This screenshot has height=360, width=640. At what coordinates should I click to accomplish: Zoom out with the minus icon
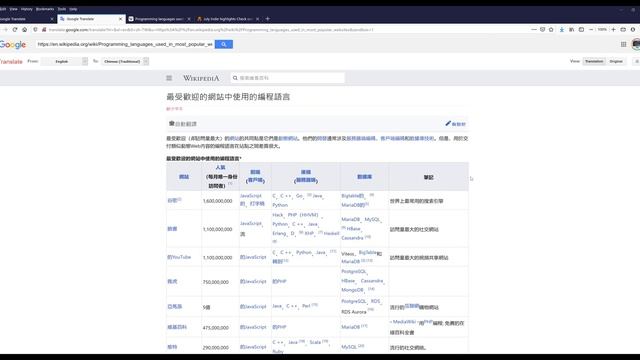coord(591,30)
